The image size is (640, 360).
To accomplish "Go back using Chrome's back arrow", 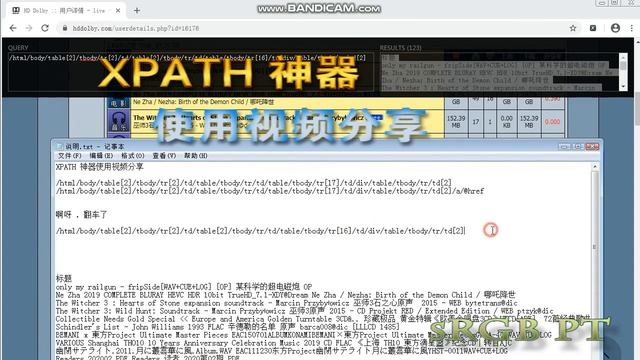I will tap(13, 28).
